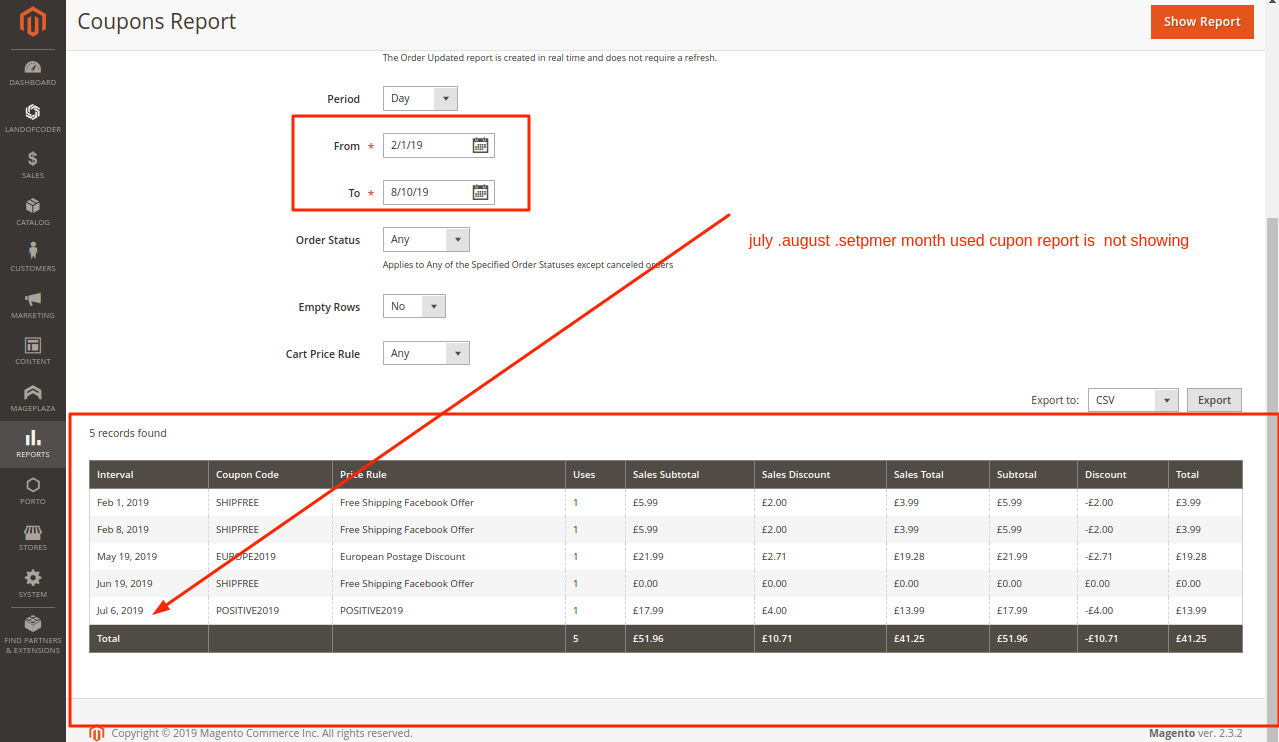Click the Sales Discount column header
The height and width of the screenshot is (742, 1279).
click(820, 474)
